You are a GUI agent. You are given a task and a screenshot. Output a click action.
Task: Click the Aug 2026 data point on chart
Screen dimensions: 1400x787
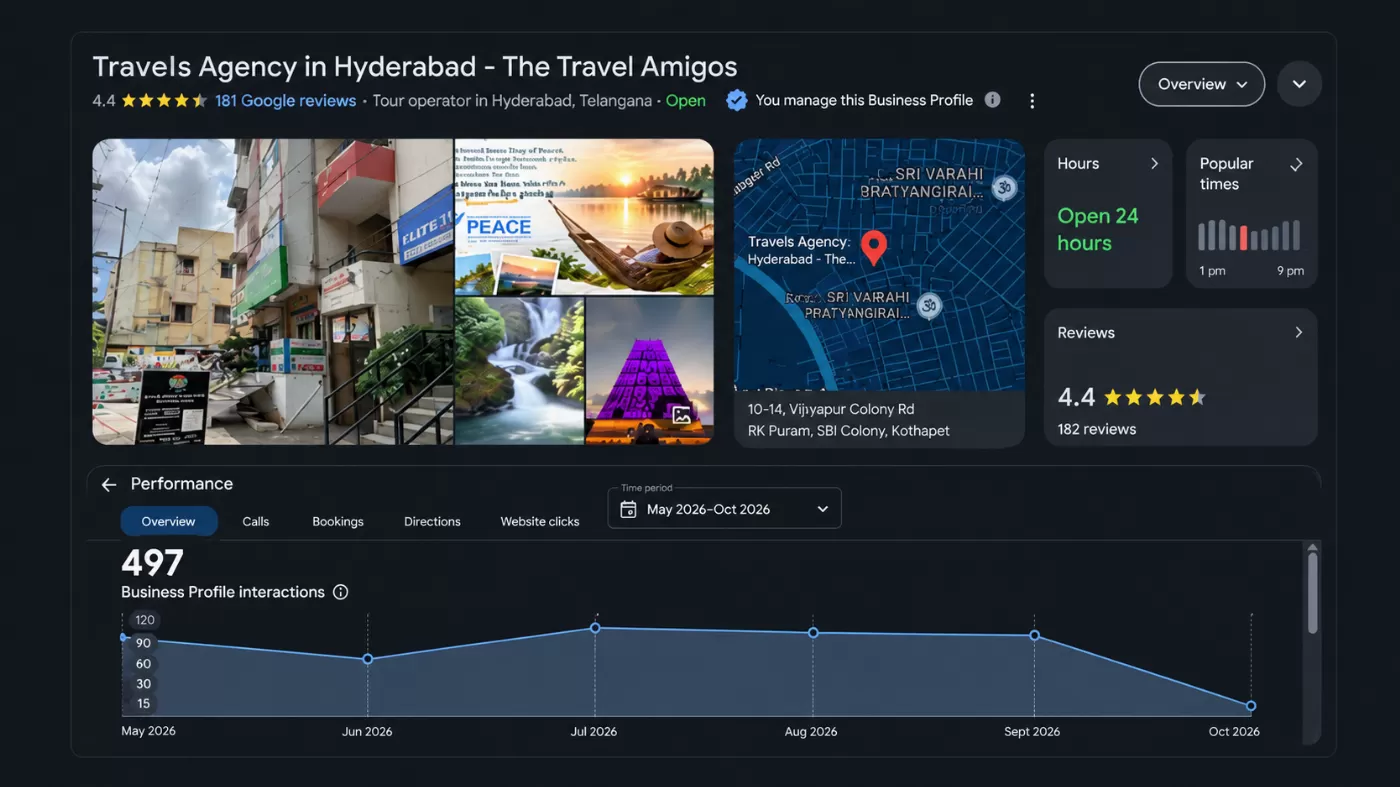click(x=813, y=633)
